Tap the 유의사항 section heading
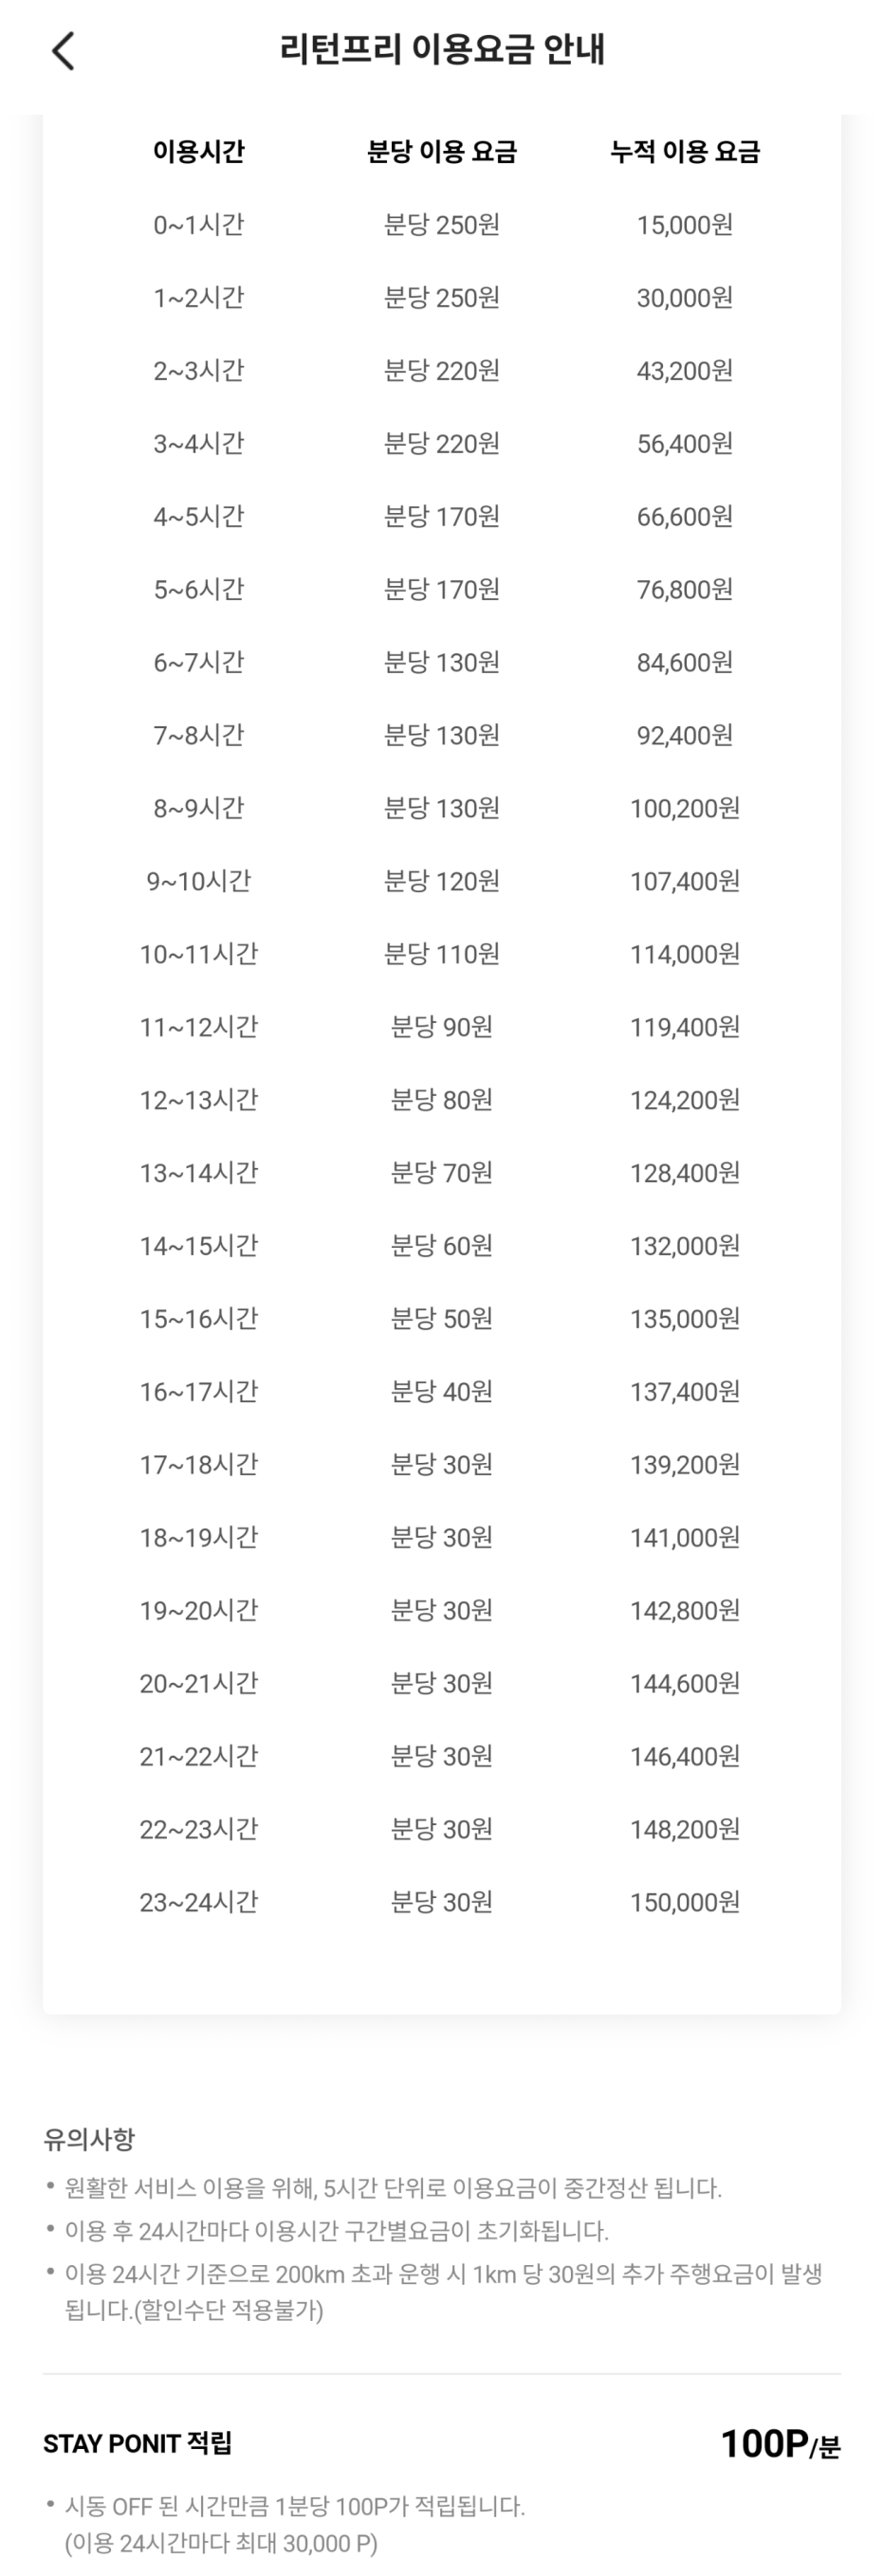The height and width of the screenshot is (2576, 883). 89,2139
